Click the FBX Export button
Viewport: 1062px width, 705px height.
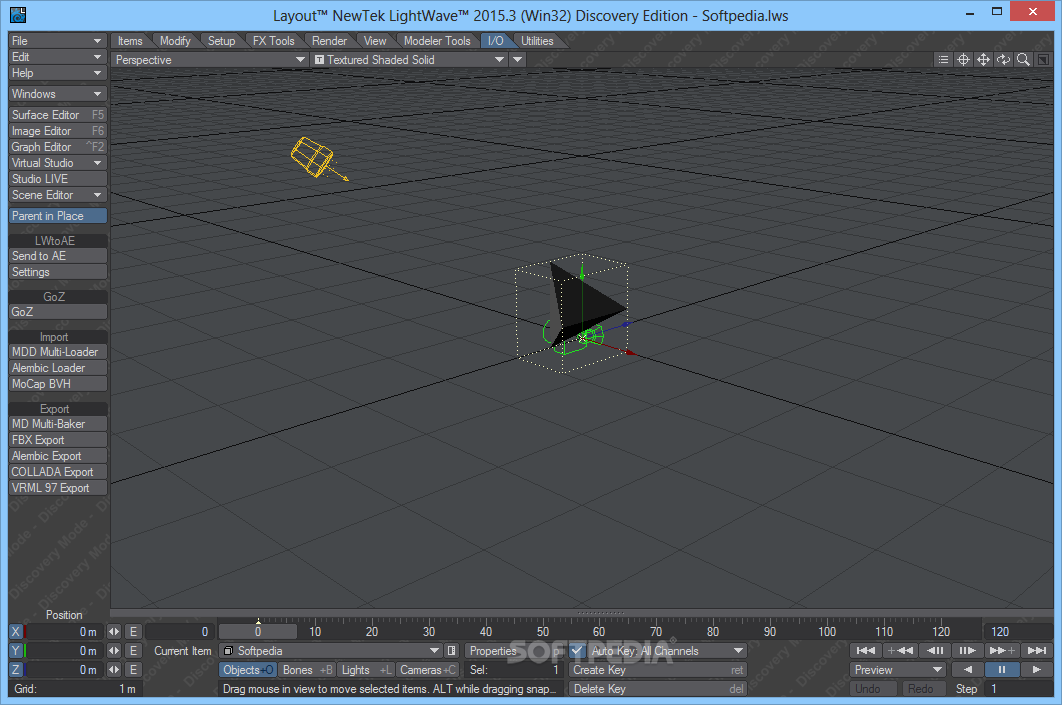(58, 440)
